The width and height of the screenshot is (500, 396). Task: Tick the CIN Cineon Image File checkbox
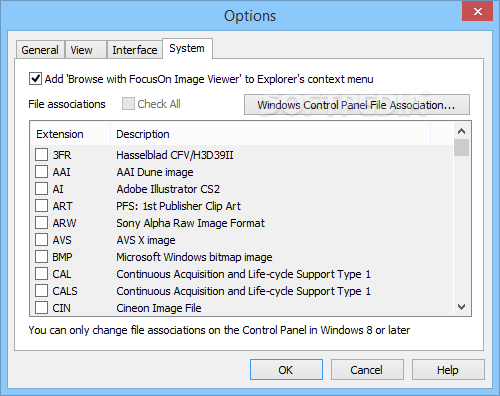click(41, 308)
